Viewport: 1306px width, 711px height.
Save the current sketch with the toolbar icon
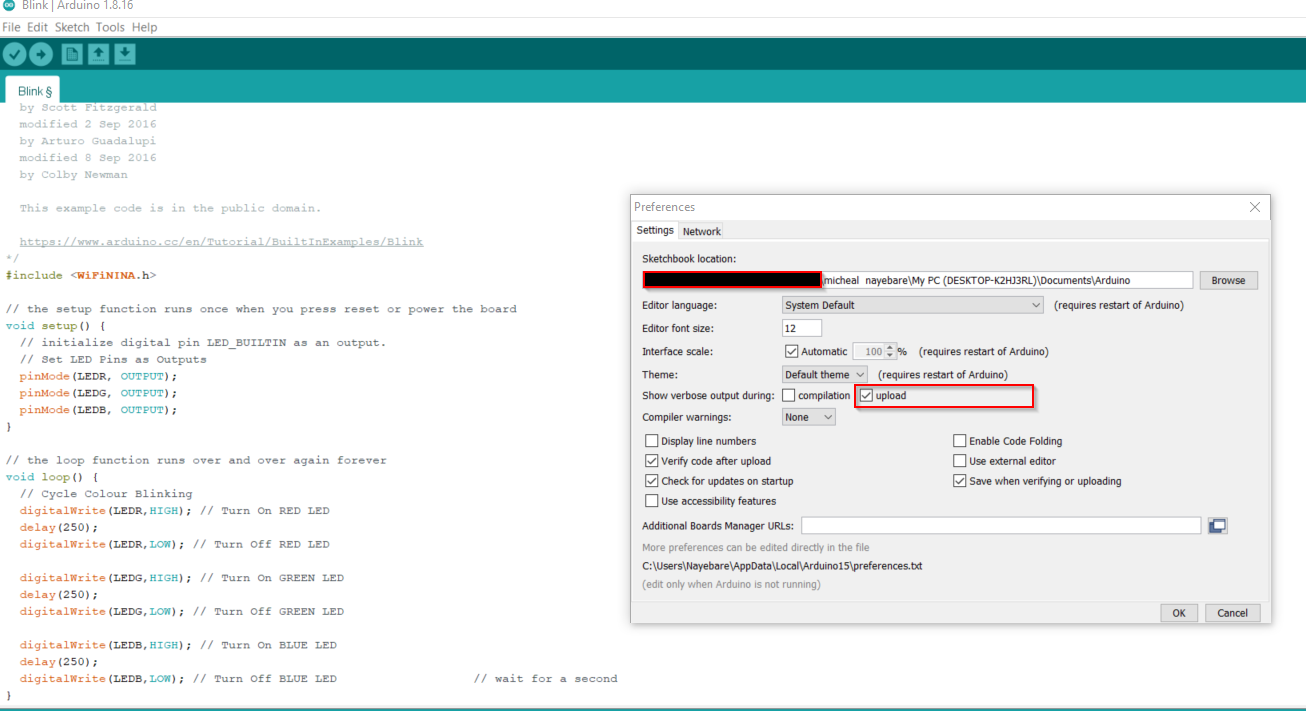click(124, 54)
